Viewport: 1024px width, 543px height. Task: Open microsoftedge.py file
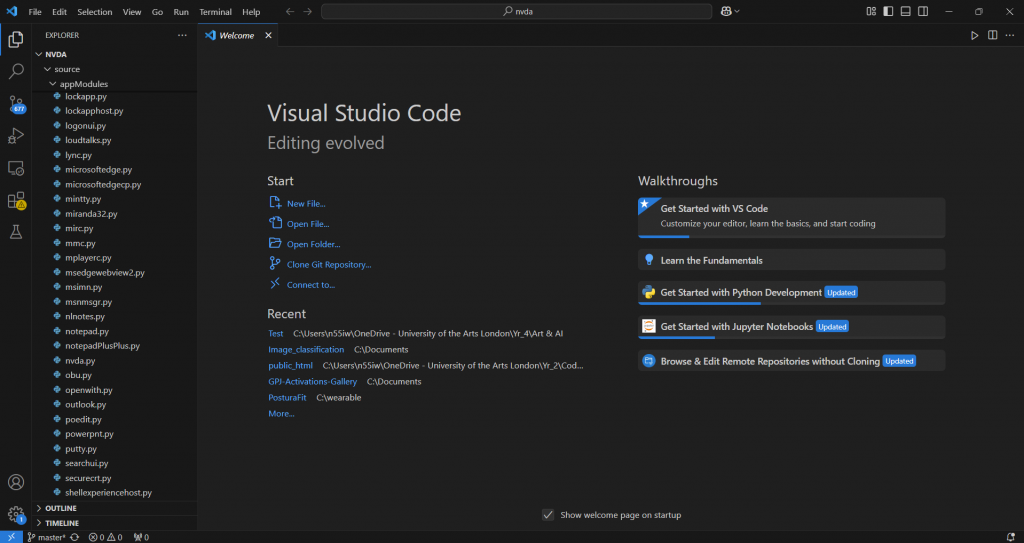tap(99, 169)
